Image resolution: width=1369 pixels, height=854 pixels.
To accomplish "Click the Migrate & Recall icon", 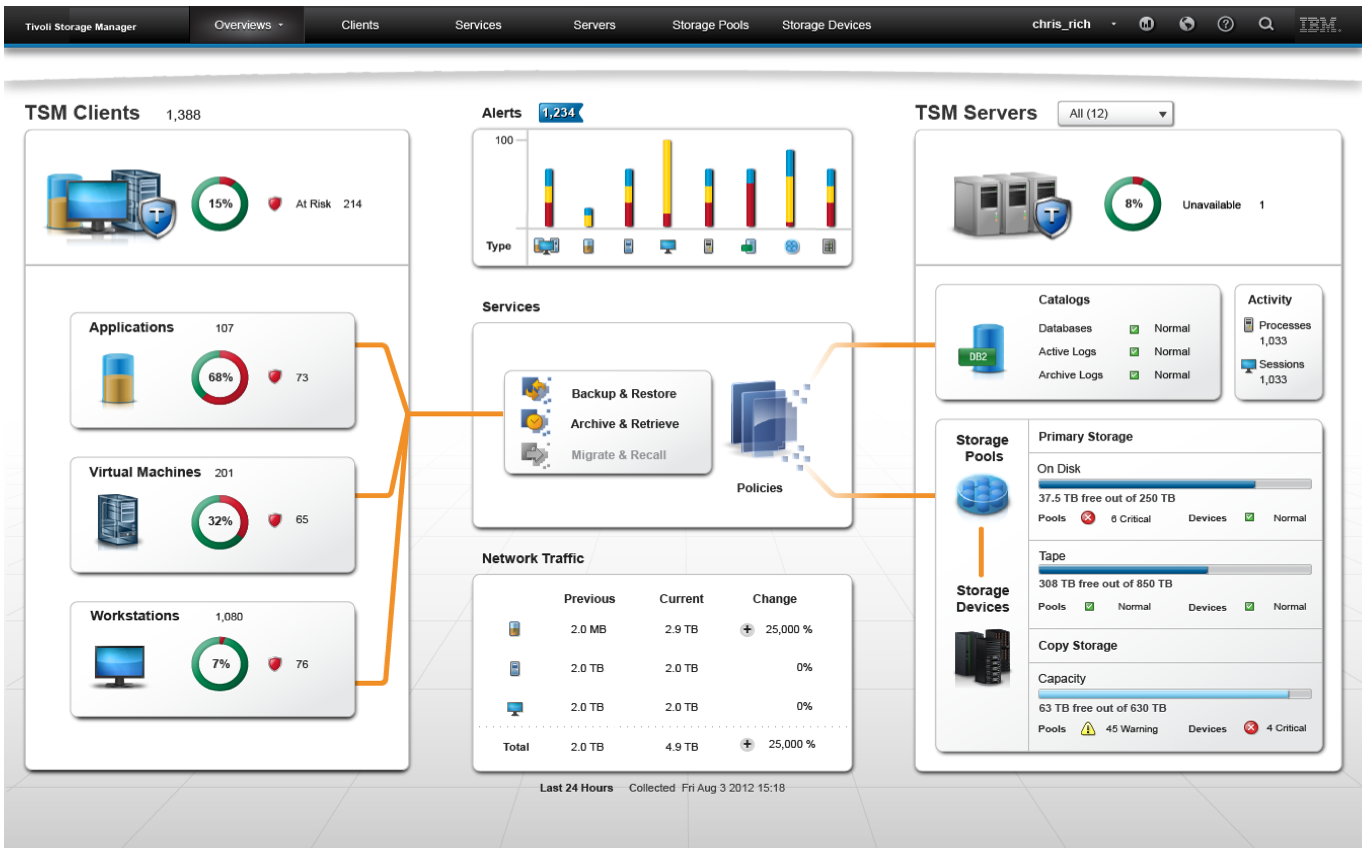I will point(537,454).
